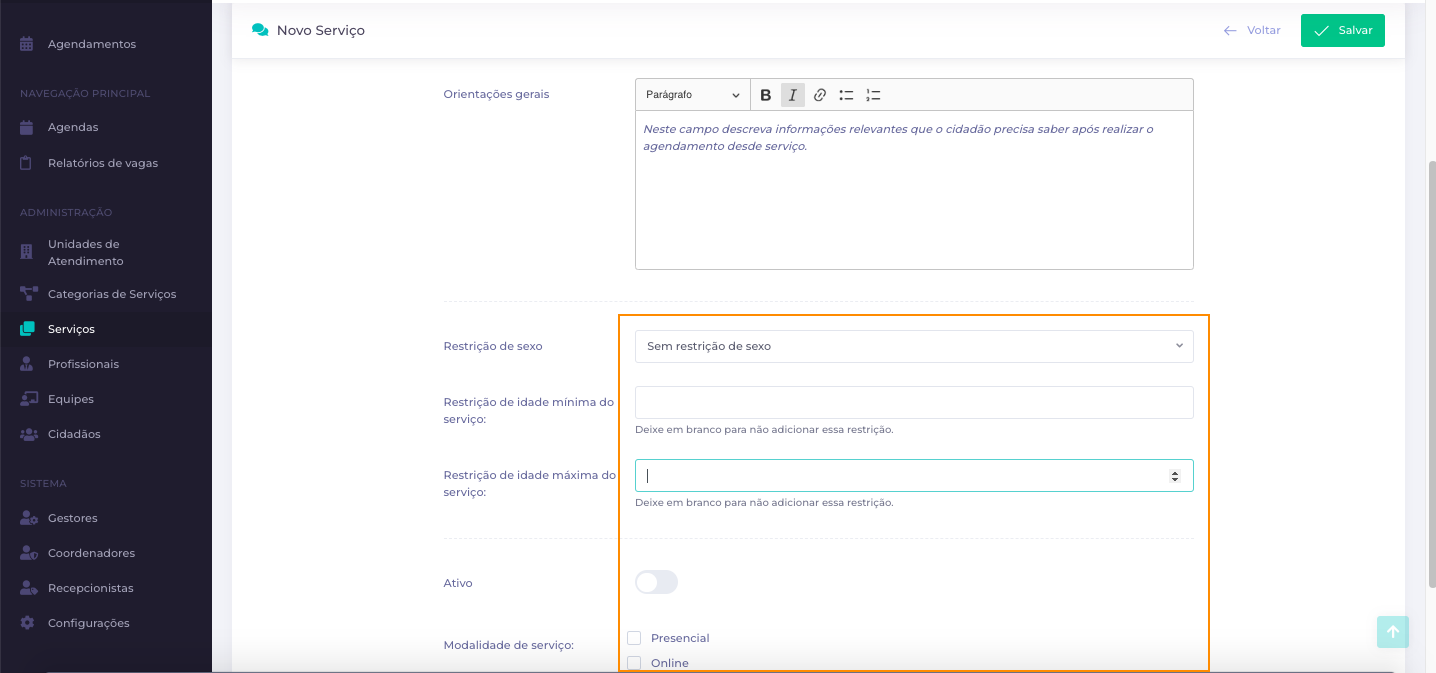Focus the Orientações gerais text area

[x=914, y=190]
